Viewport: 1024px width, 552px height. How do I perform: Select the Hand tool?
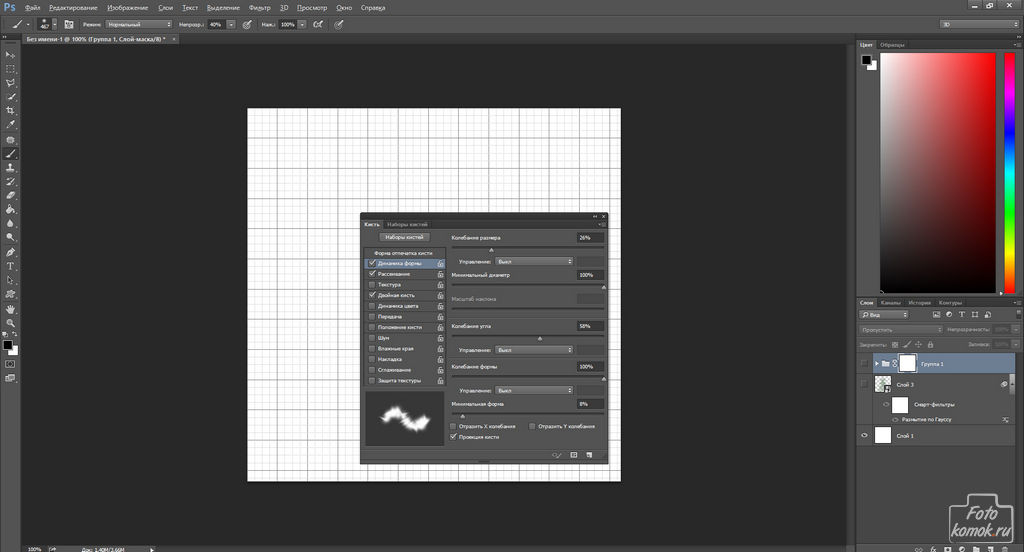(10, 309)
